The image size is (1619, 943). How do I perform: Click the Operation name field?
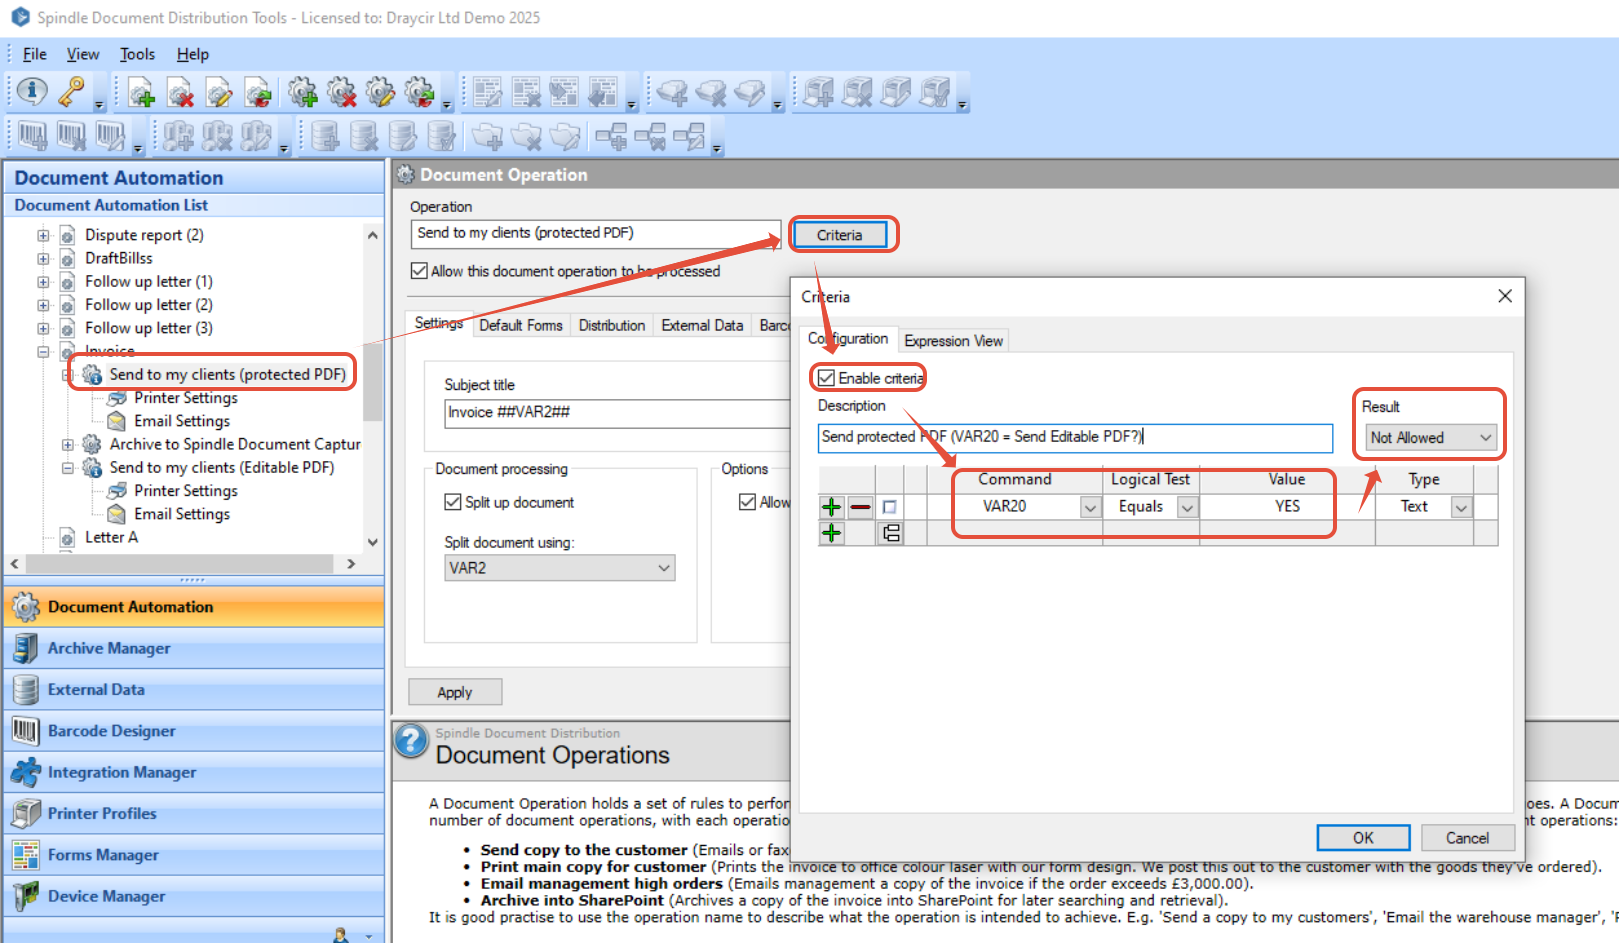tap(596, 234)
